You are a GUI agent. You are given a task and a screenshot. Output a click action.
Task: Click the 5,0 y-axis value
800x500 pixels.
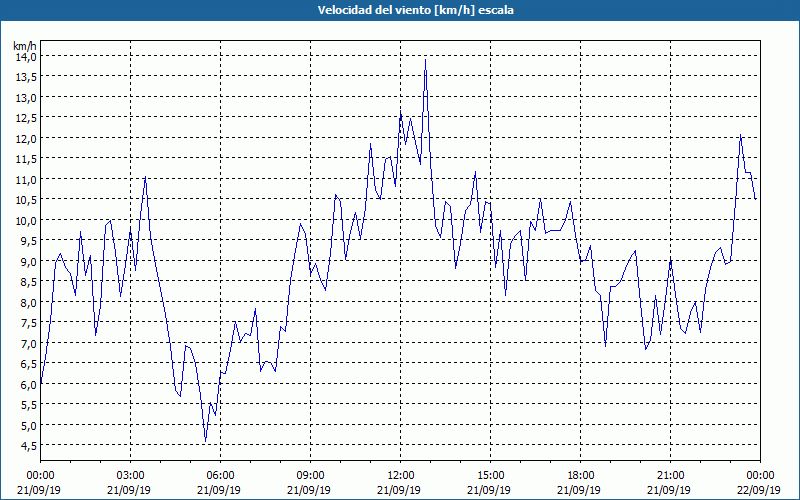pos(28,426)
